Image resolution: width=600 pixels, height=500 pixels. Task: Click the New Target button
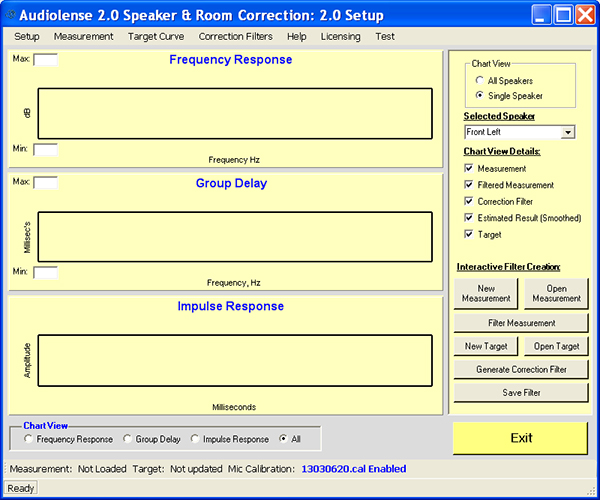[x=486, y=346]
